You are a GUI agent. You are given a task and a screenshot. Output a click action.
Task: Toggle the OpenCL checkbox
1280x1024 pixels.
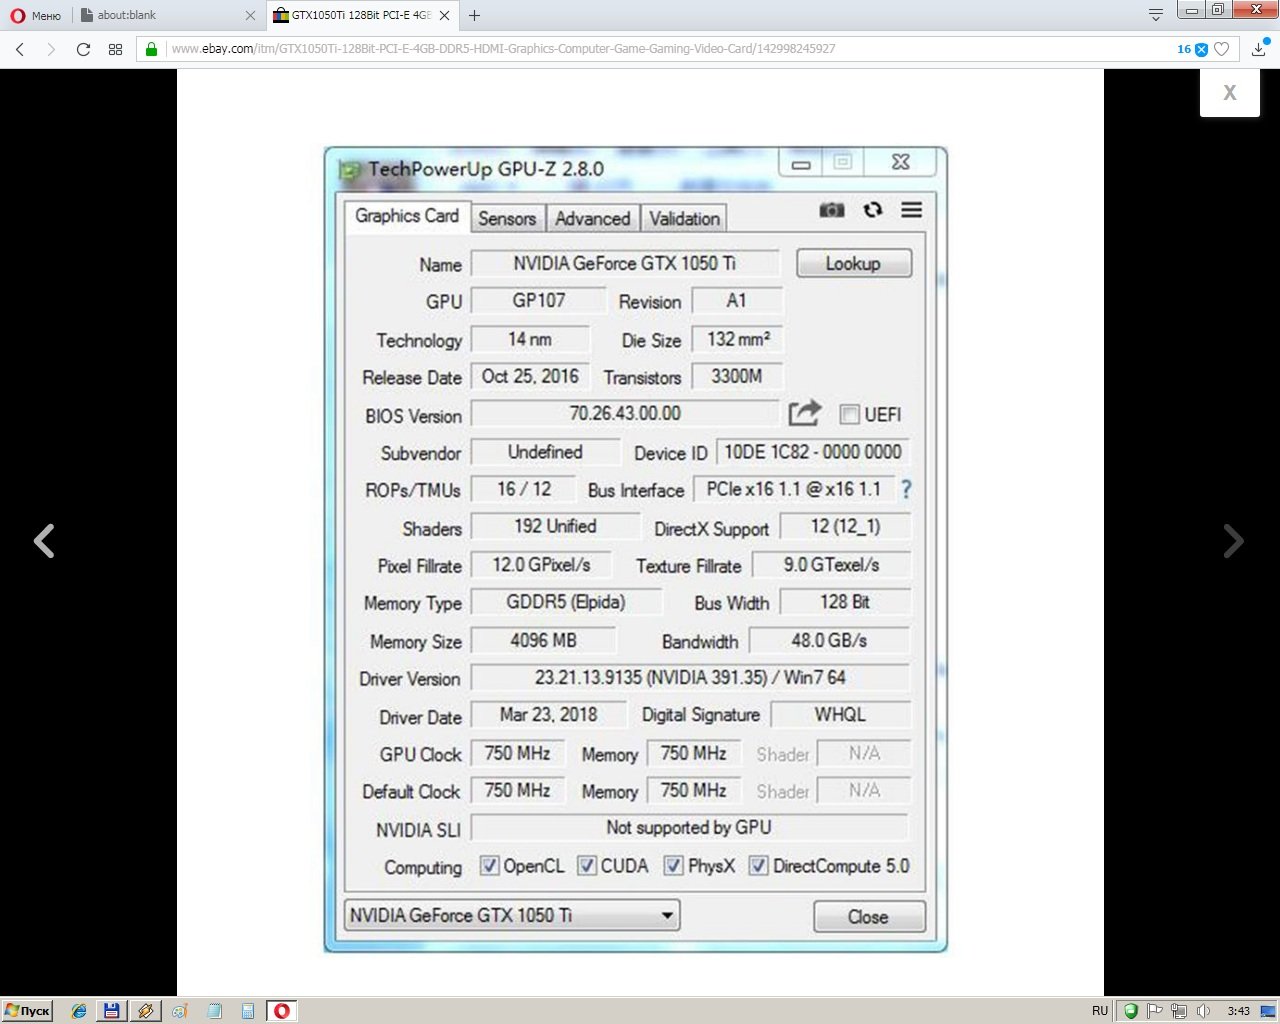489,866
